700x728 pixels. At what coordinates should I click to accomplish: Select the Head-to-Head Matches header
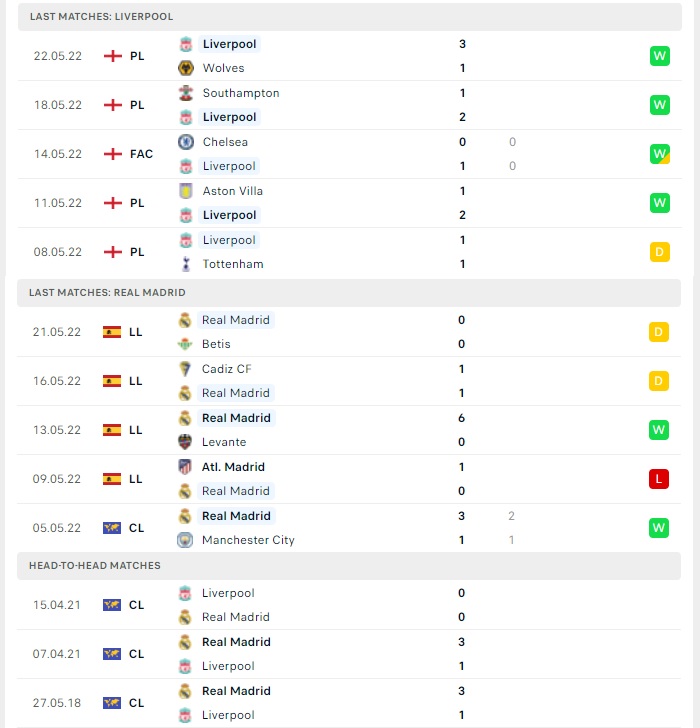pyautogui.click(x=349, y=566)
